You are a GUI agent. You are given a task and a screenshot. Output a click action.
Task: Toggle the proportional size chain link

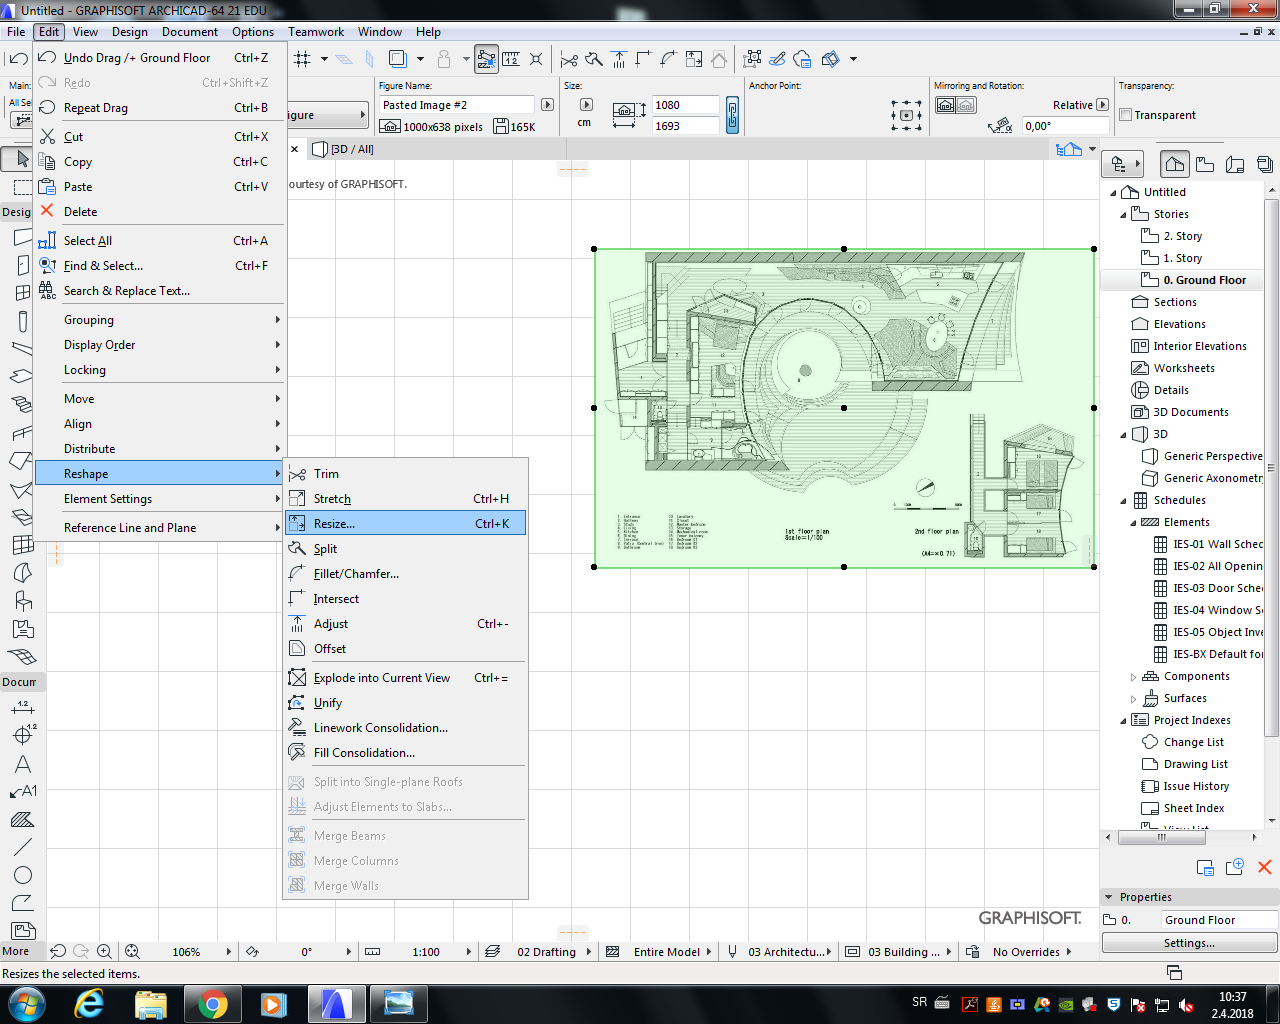[732, 115]
